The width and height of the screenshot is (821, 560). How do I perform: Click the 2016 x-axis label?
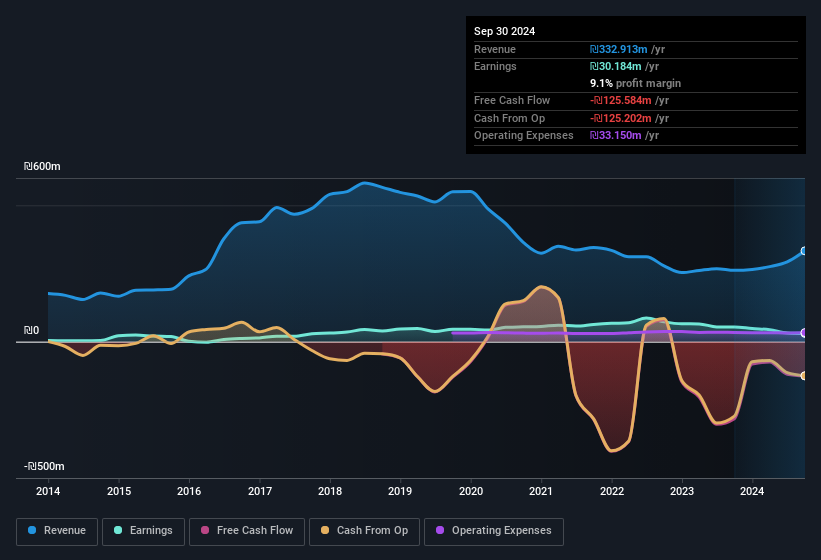point(189,491)
